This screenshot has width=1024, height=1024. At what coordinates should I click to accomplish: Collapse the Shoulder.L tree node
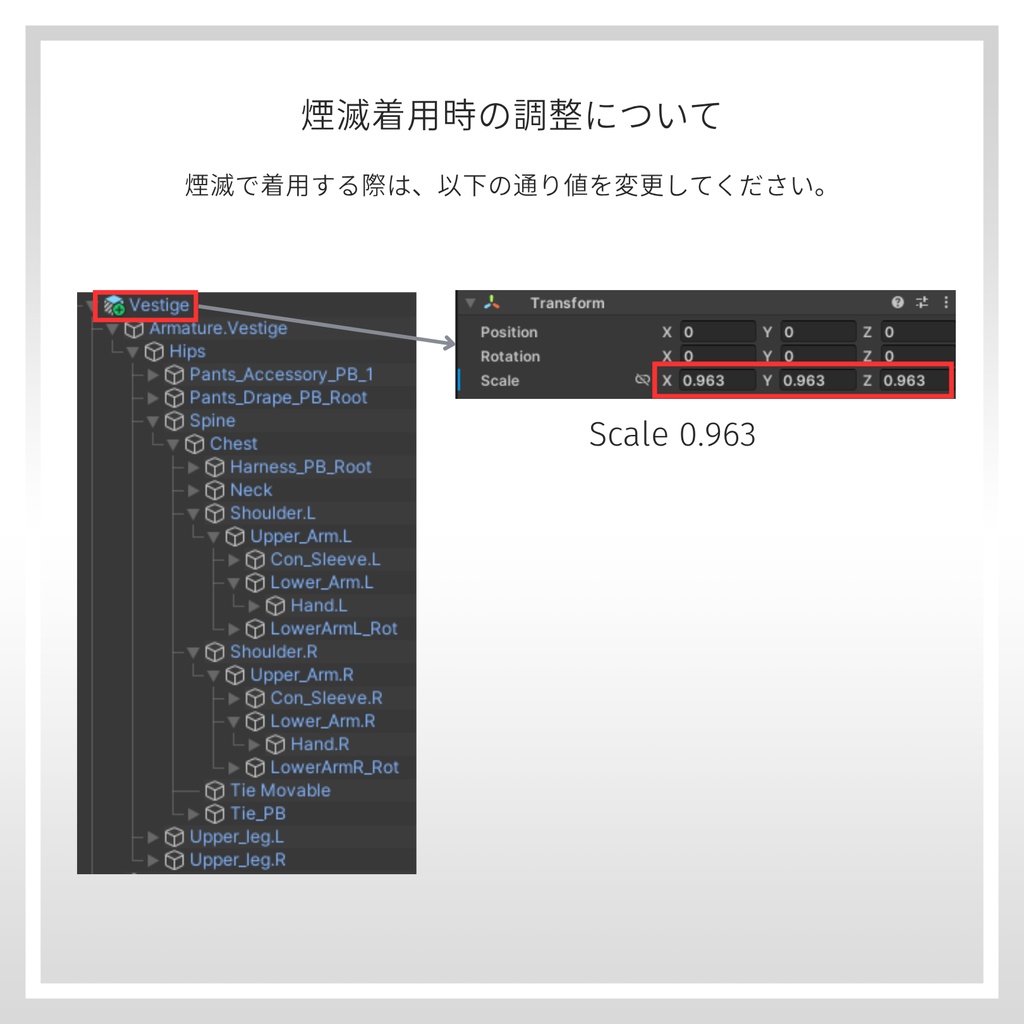click(193, 514)
